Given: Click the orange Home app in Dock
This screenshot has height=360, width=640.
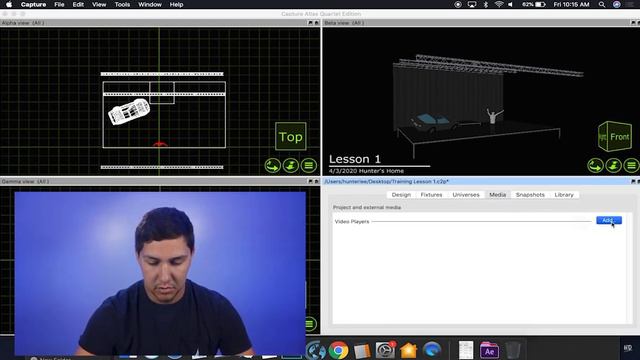Looking at the screenshot, I should [x=408, y=350].
